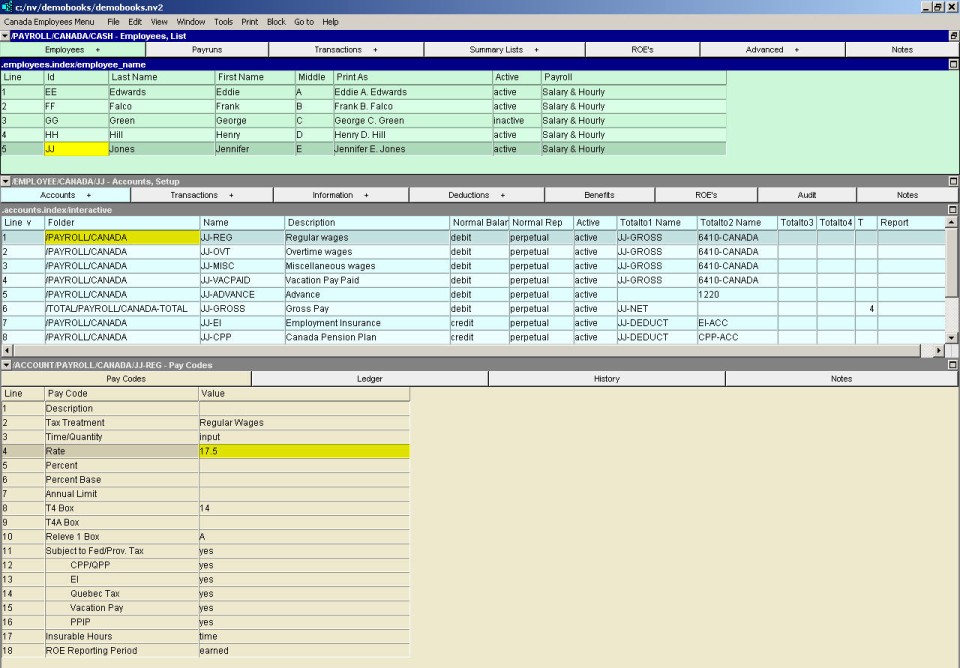Viewport: 960px width, 668px height.
Task: Expand the Summary Lists tab
Action: [505, 49]
